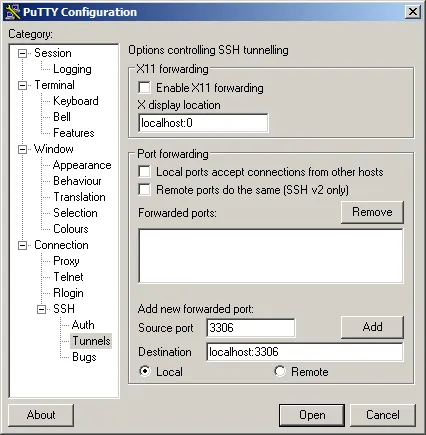Check Remote ports do the same option
Image resolution: width=426 pixels, height=435 pixels.
[144, 190]
